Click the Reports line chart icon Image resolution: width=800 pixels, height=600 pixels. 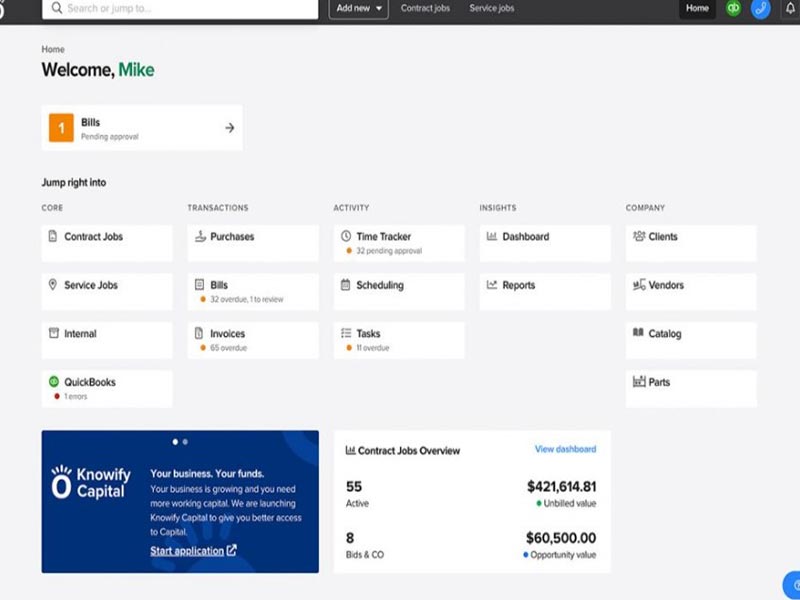(492, 285)
